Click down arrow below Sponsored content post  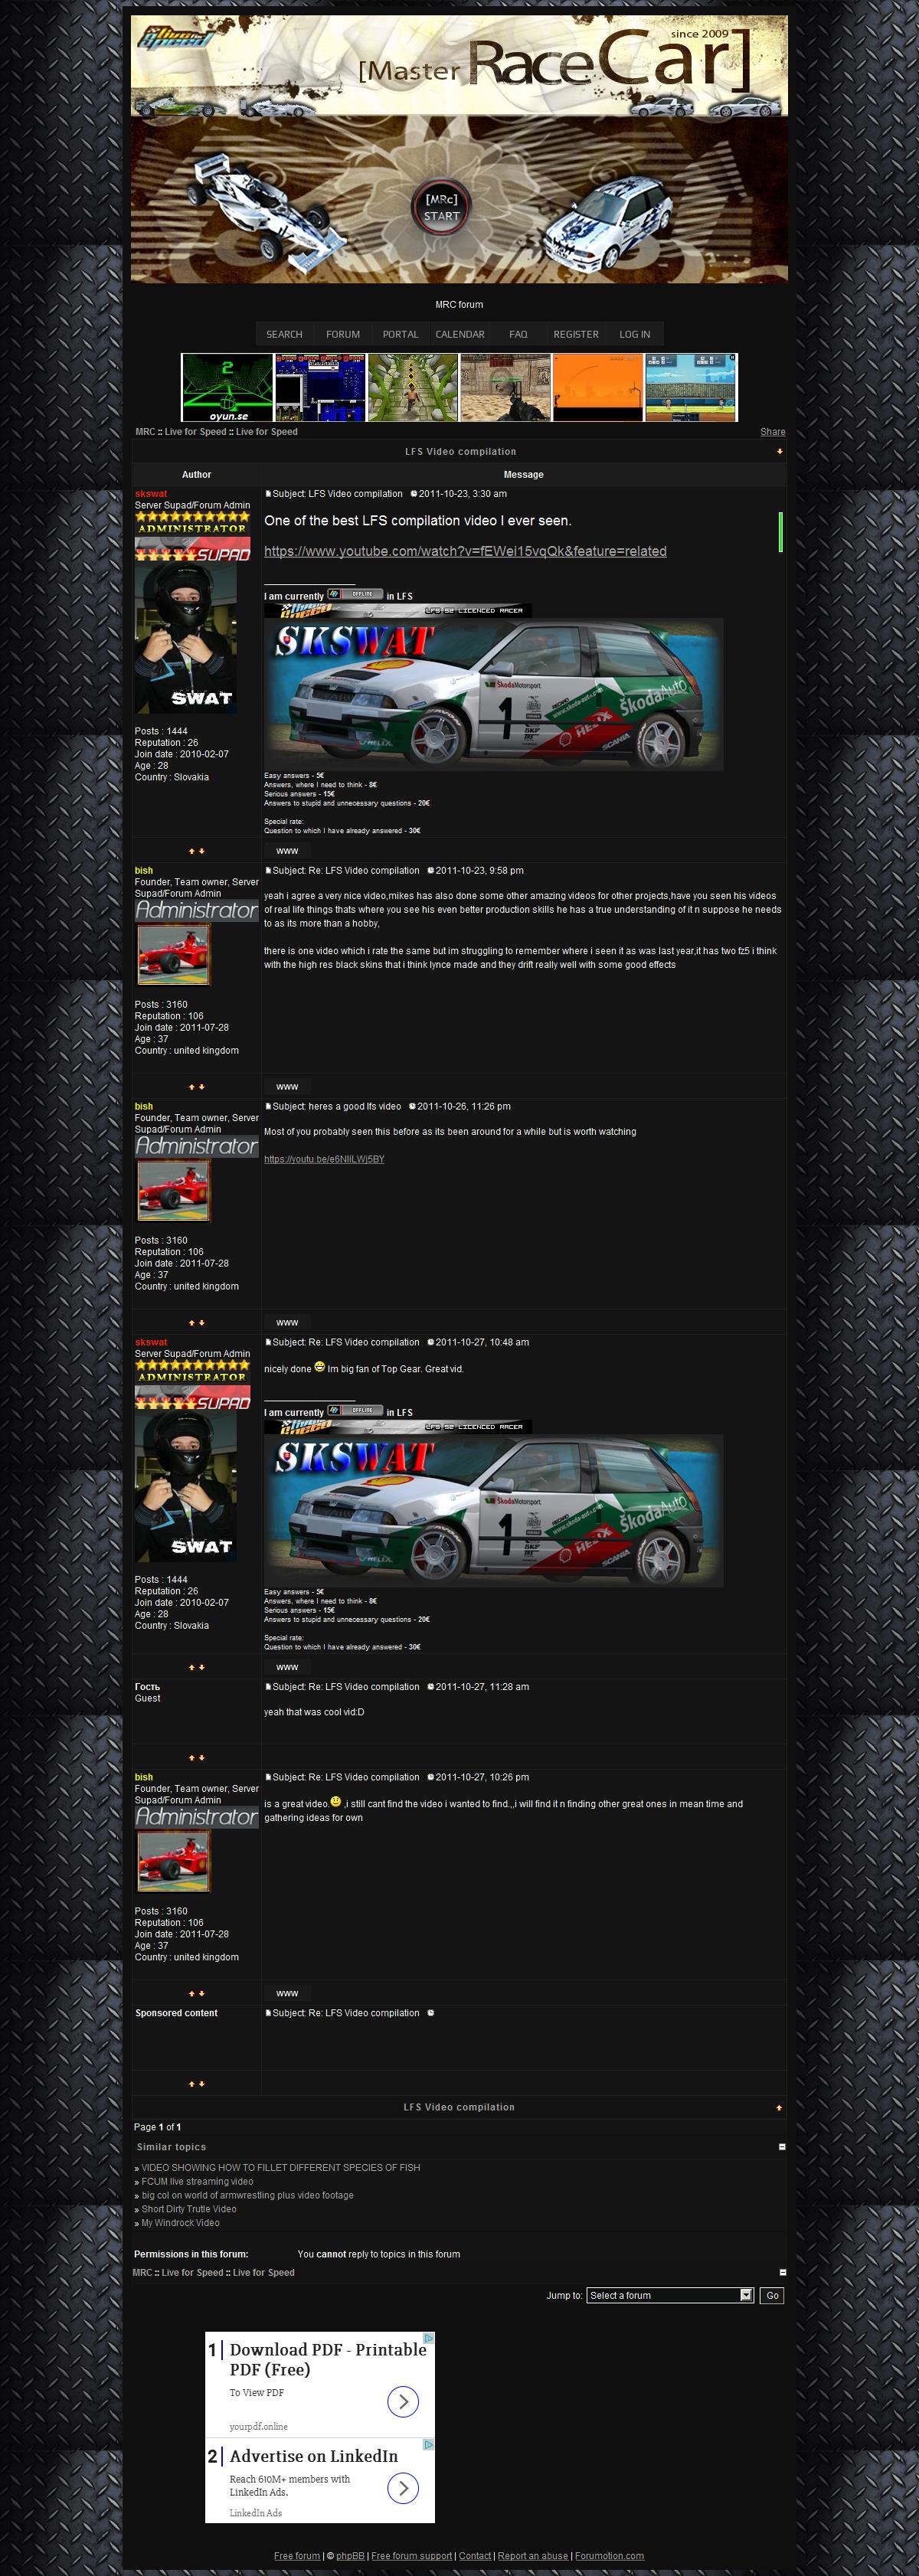coord(202,2084)
